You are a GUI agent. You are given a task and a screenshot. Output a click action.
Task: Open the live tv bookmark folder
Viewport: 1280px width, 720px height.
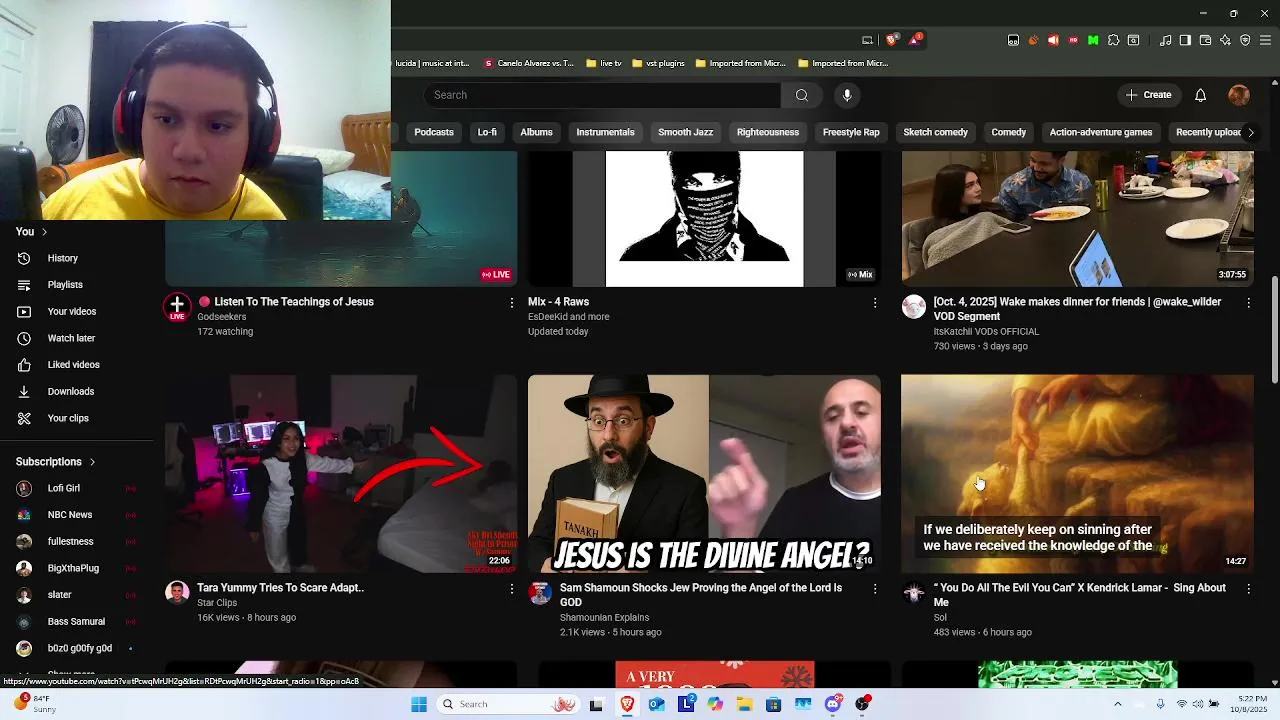pyautogui.click(x=604, y=63)
